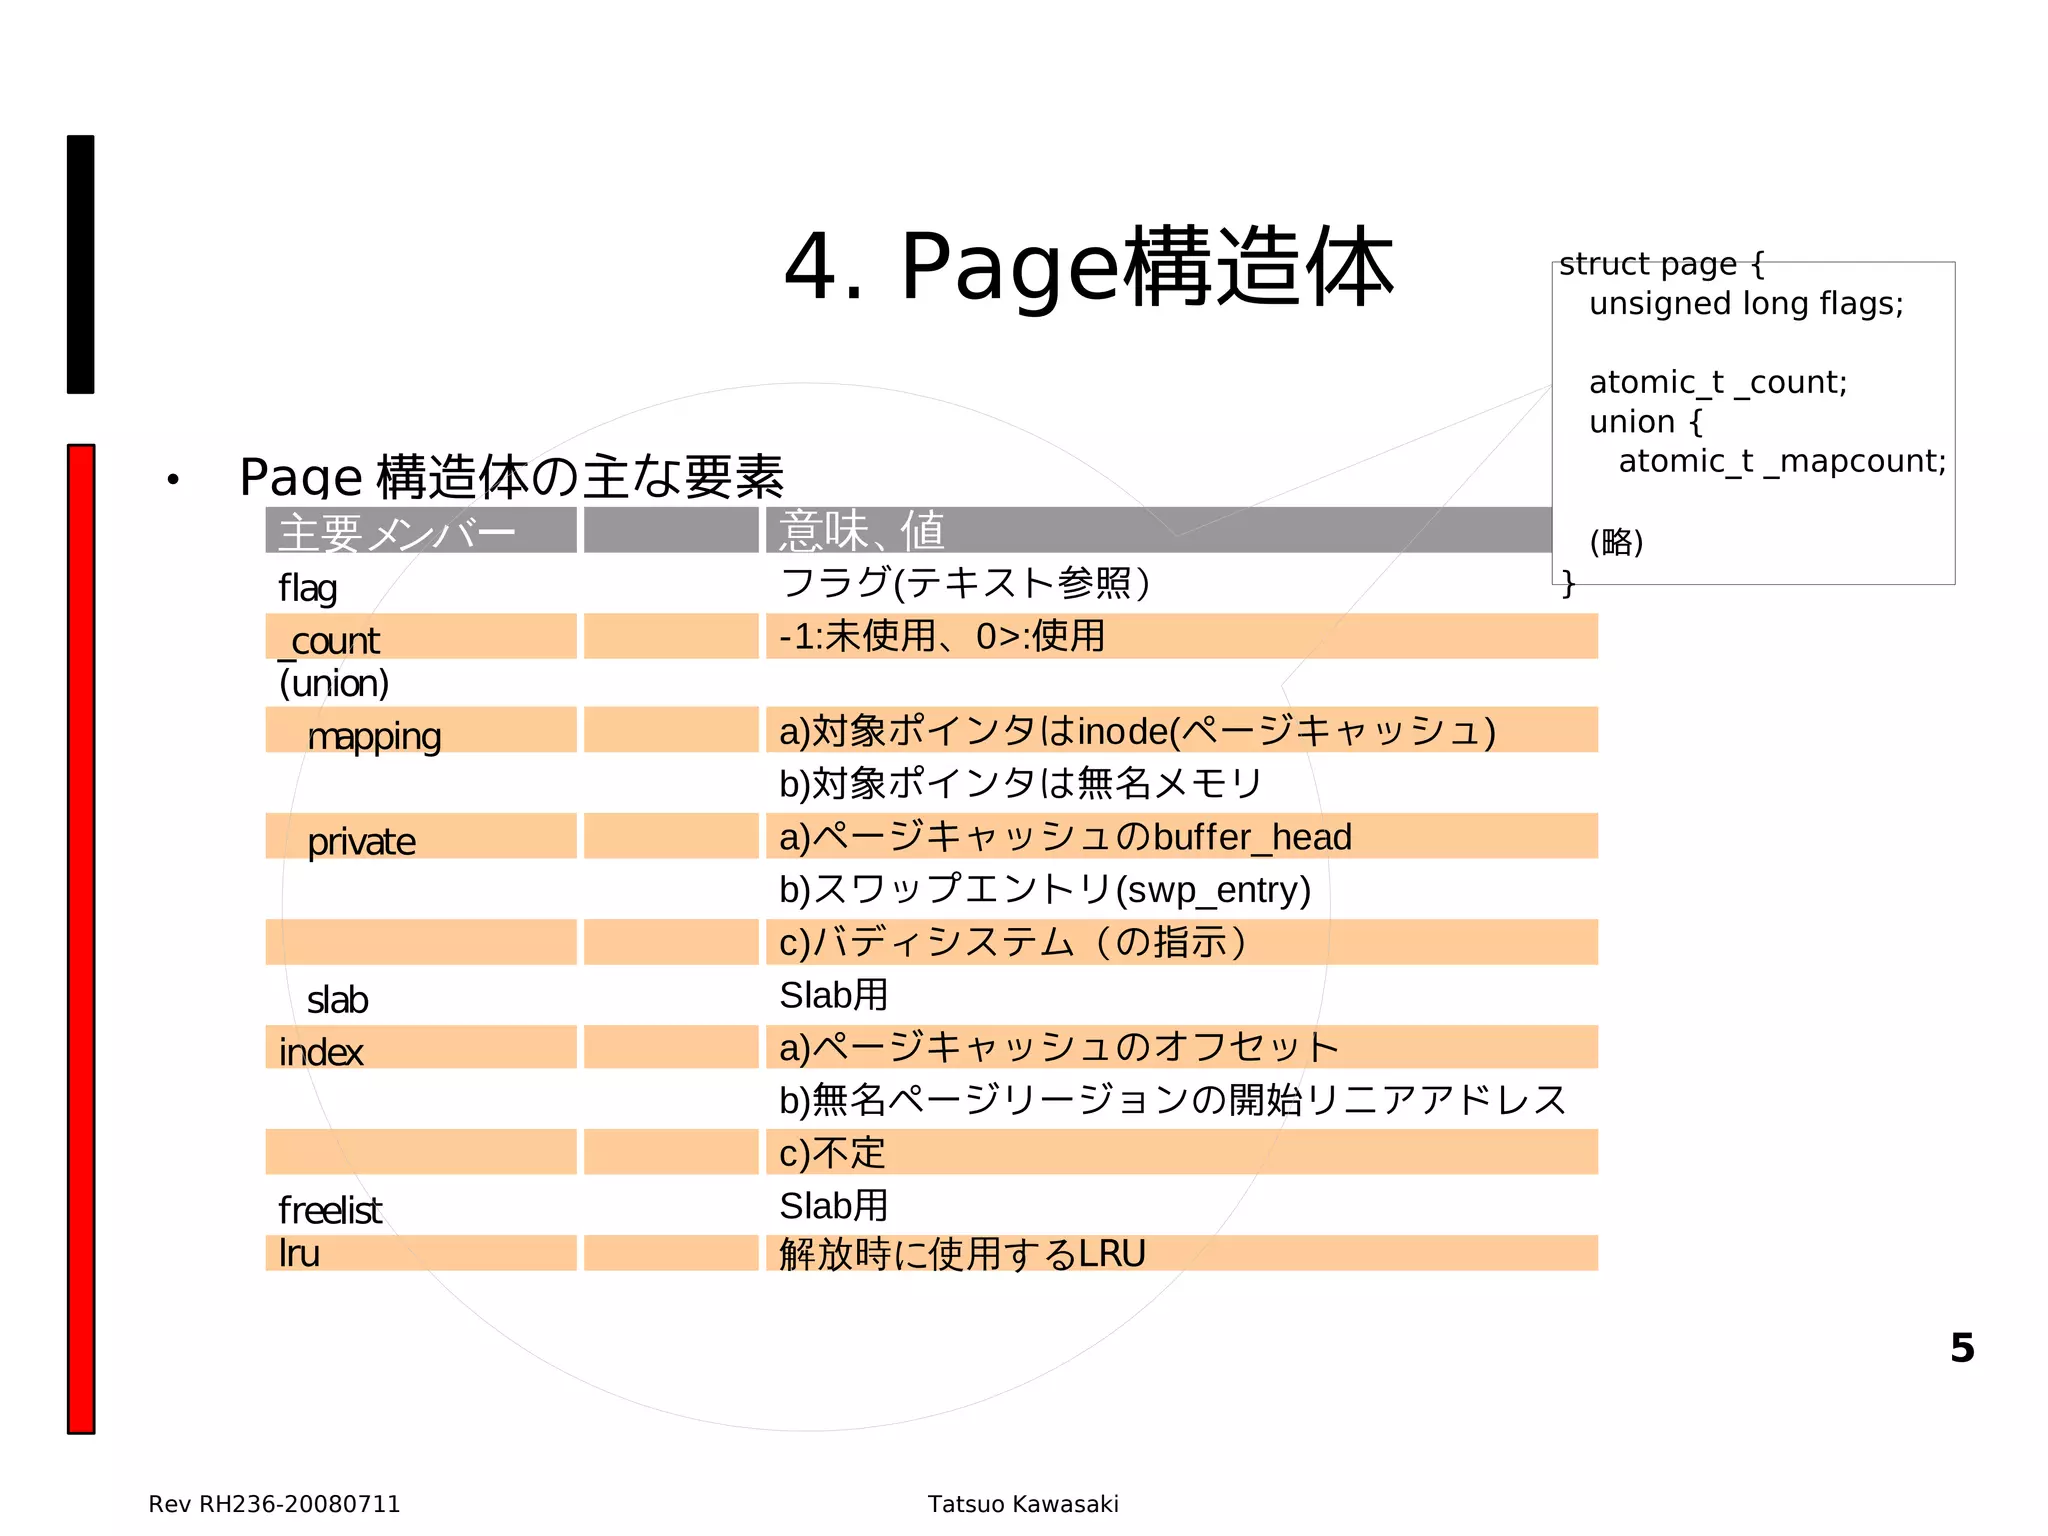
Task: Click code line 'union {'
Action: point(1645,422)
